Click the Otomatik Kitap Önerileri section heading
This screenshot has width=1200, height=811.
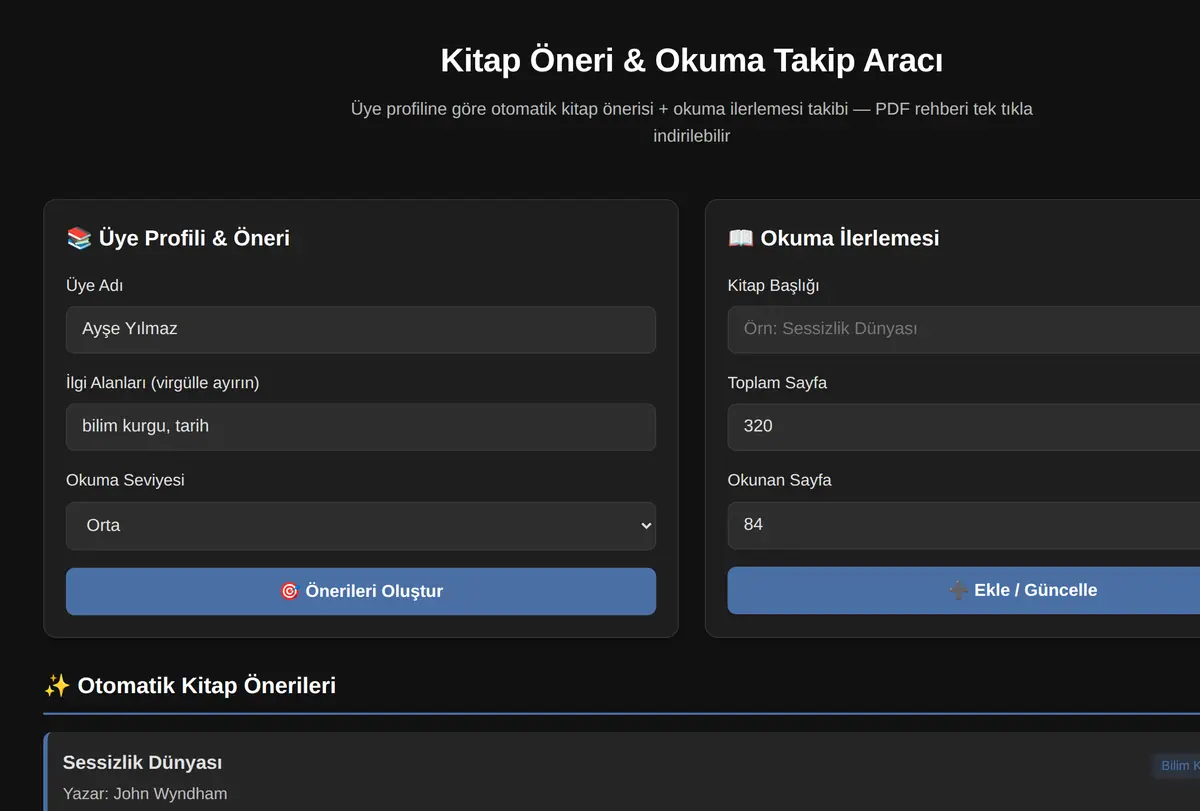(x=206, y=686)
